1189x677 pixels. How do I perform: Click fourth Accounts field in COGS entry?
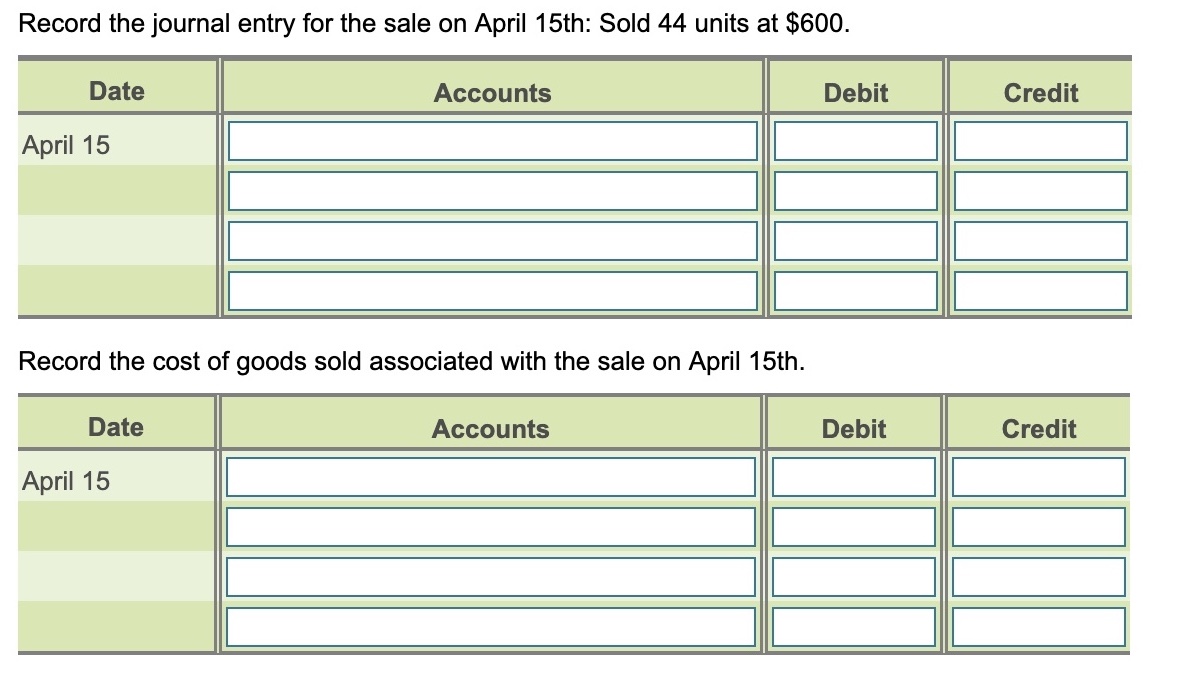pyautogui.click(x=490, y=627)
